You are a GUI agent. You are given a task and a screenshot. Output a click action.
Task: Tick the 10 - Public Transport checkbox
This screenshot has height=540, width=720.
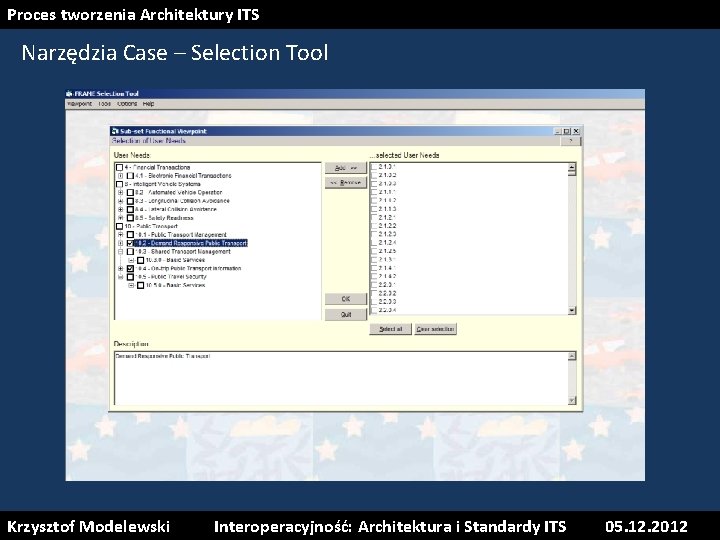pos(119,226)
